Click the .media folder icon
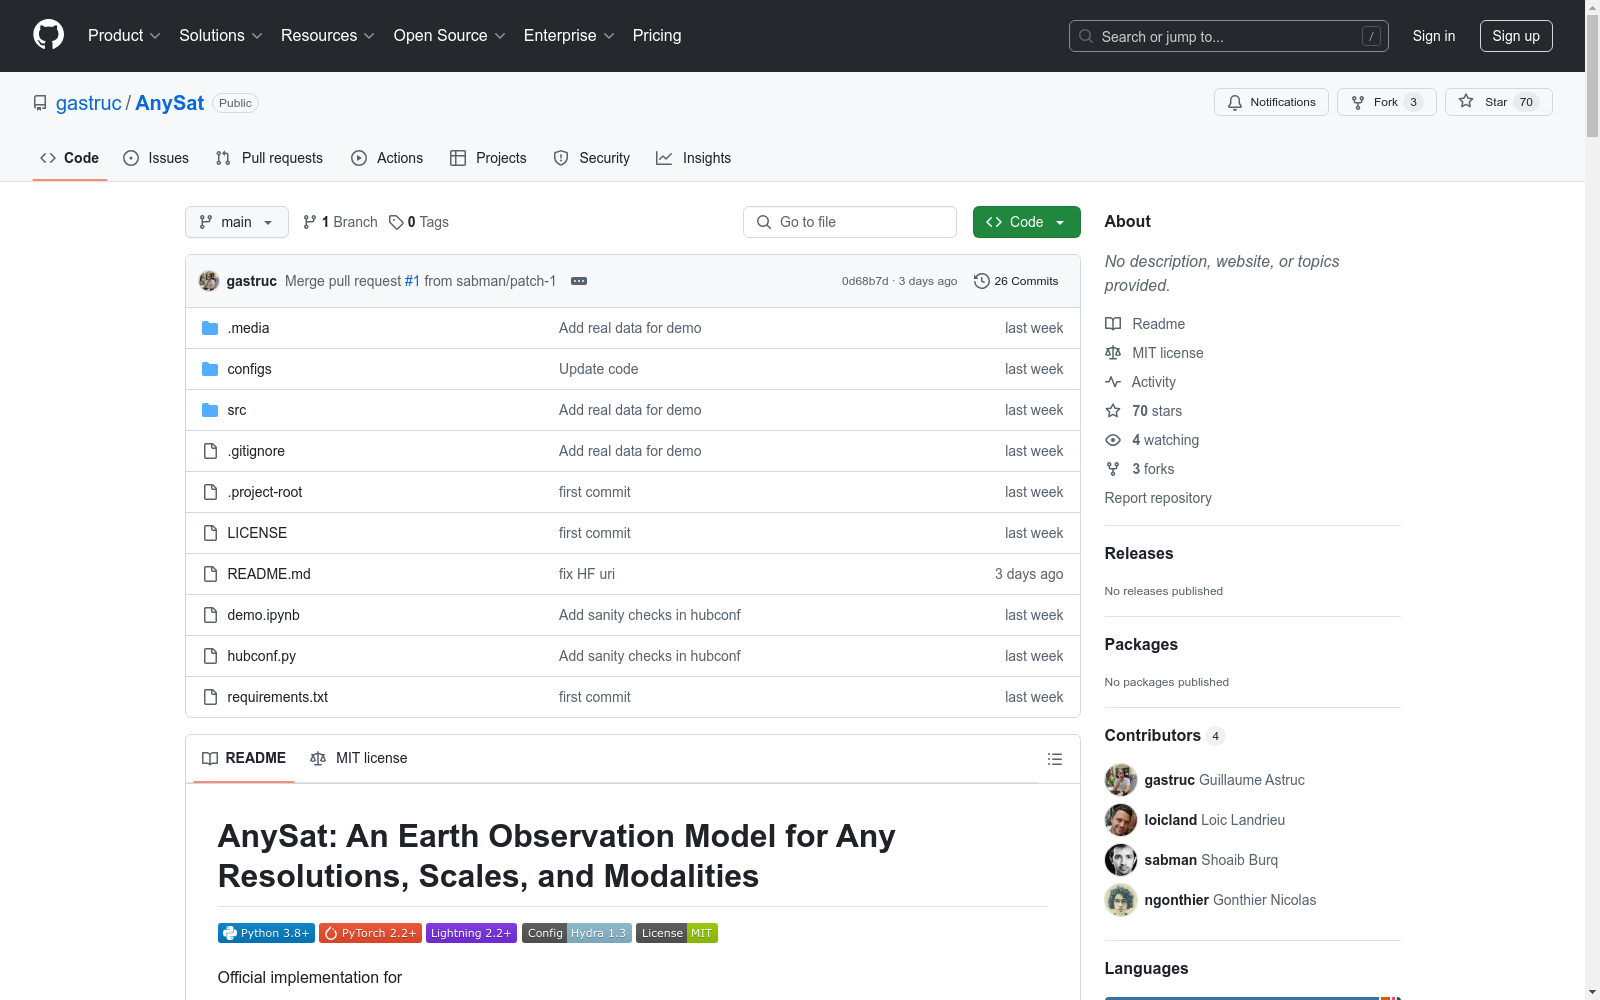The height and width of the screenshot is (1000, 1600). click(x=210, y=328)
